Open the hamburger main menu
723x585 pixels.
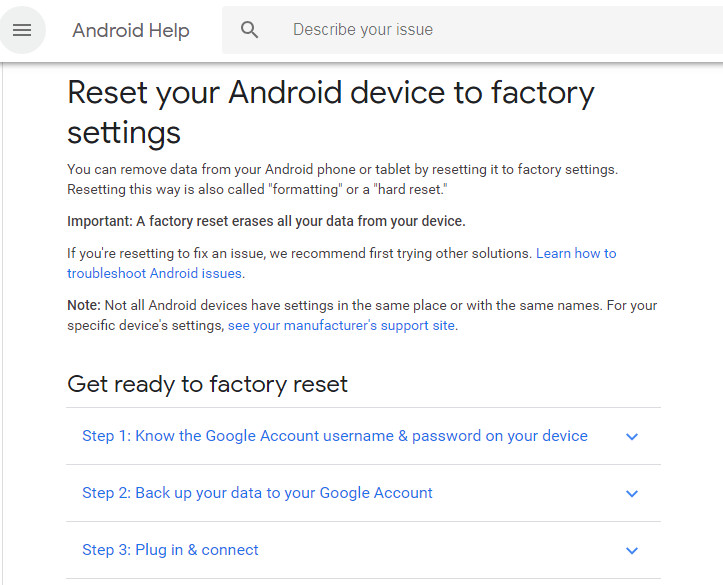point(22,30)
